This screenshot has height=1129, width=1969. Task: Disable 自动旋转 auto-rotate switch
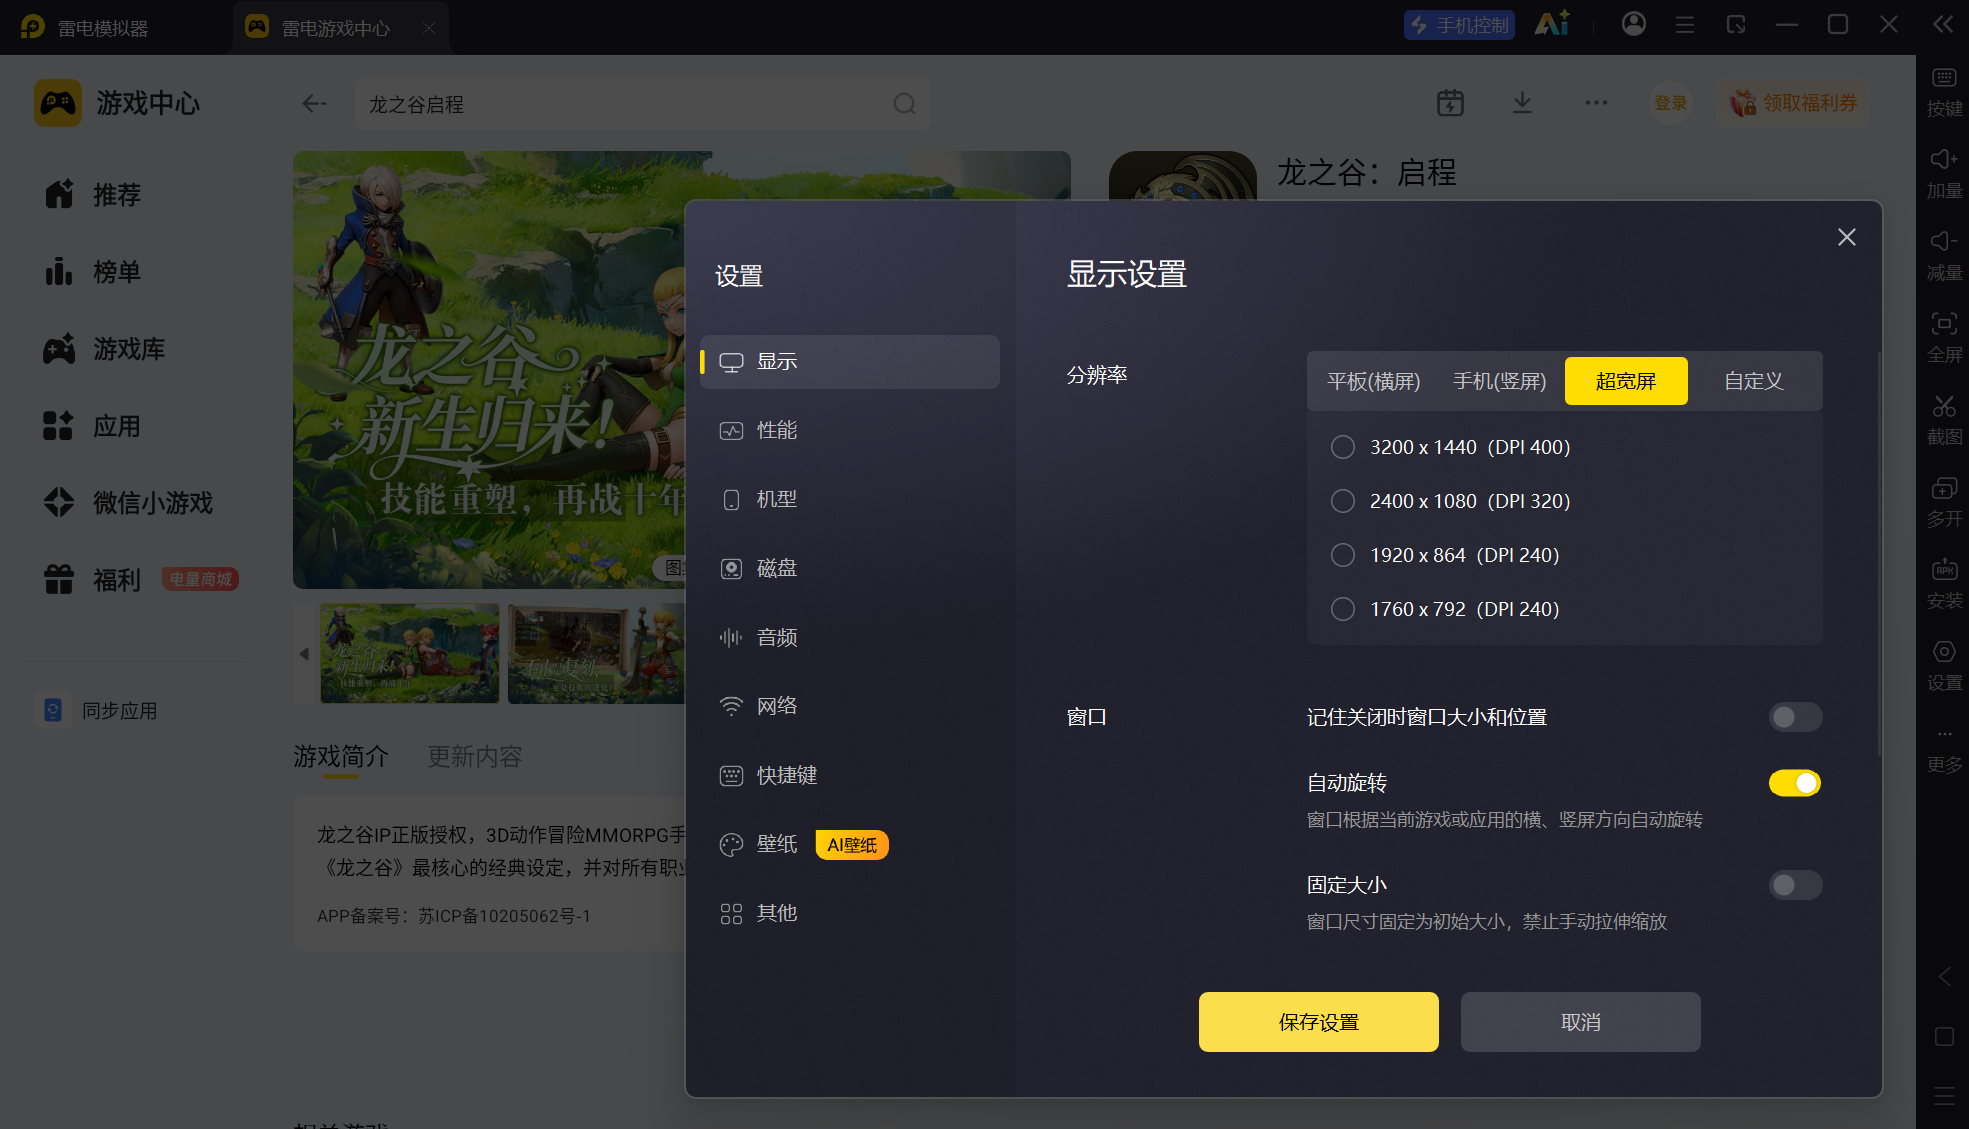click(1795, 783)
